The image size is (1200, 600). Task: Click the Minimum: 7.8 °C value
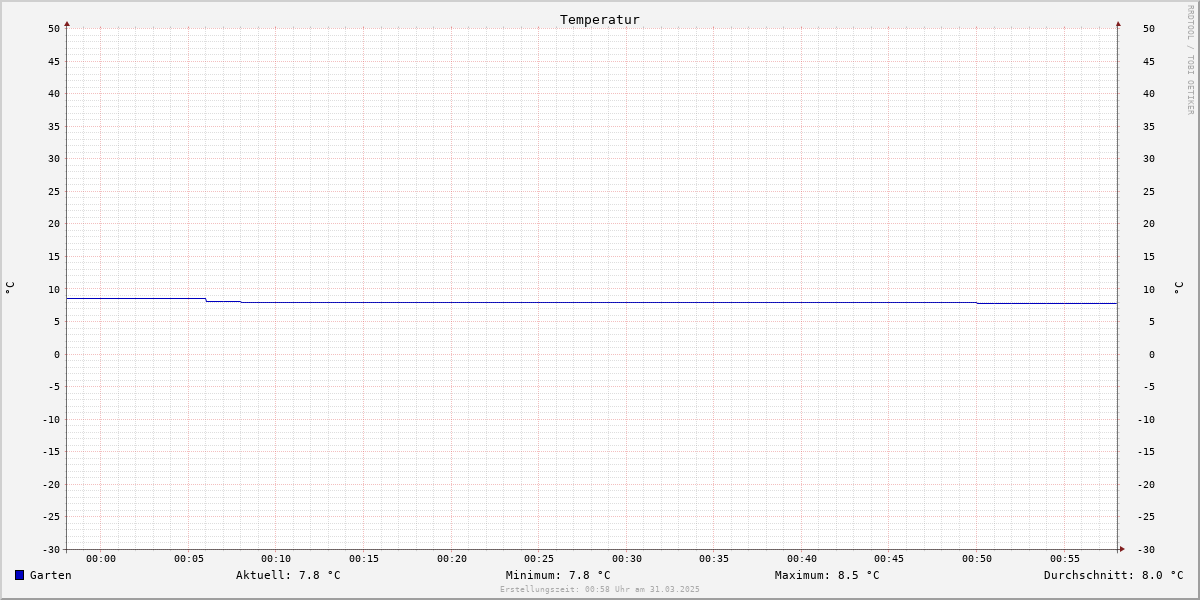click(558, 575)
